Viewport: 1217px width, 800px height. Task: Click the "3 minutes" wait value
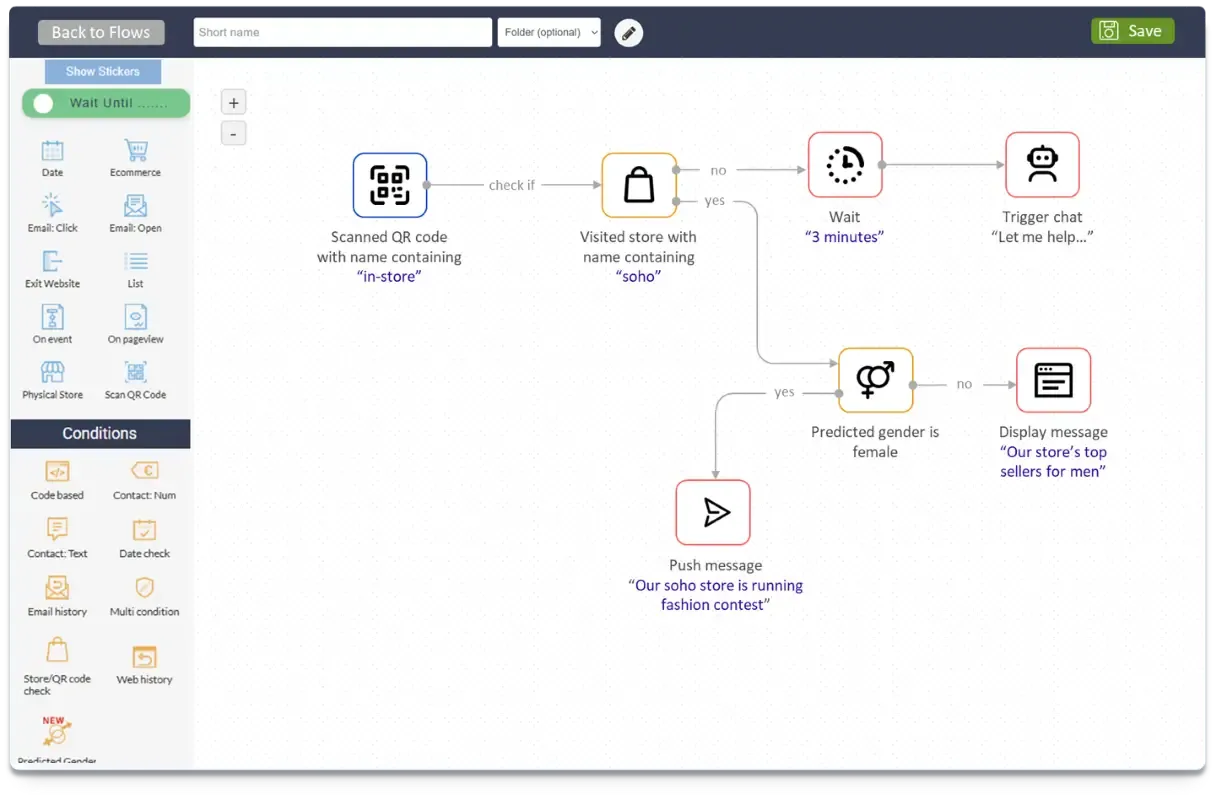(845, 237)
